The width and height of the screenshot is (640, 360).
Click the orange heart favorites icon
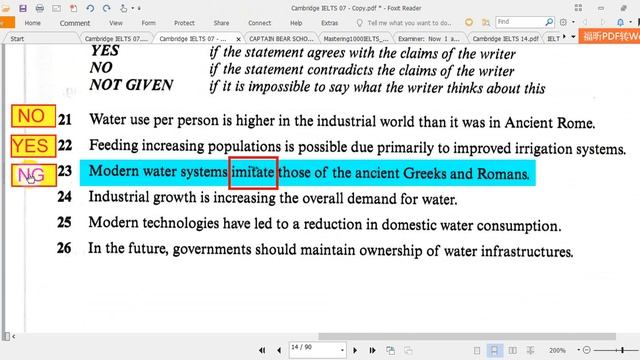click(469, 22)
